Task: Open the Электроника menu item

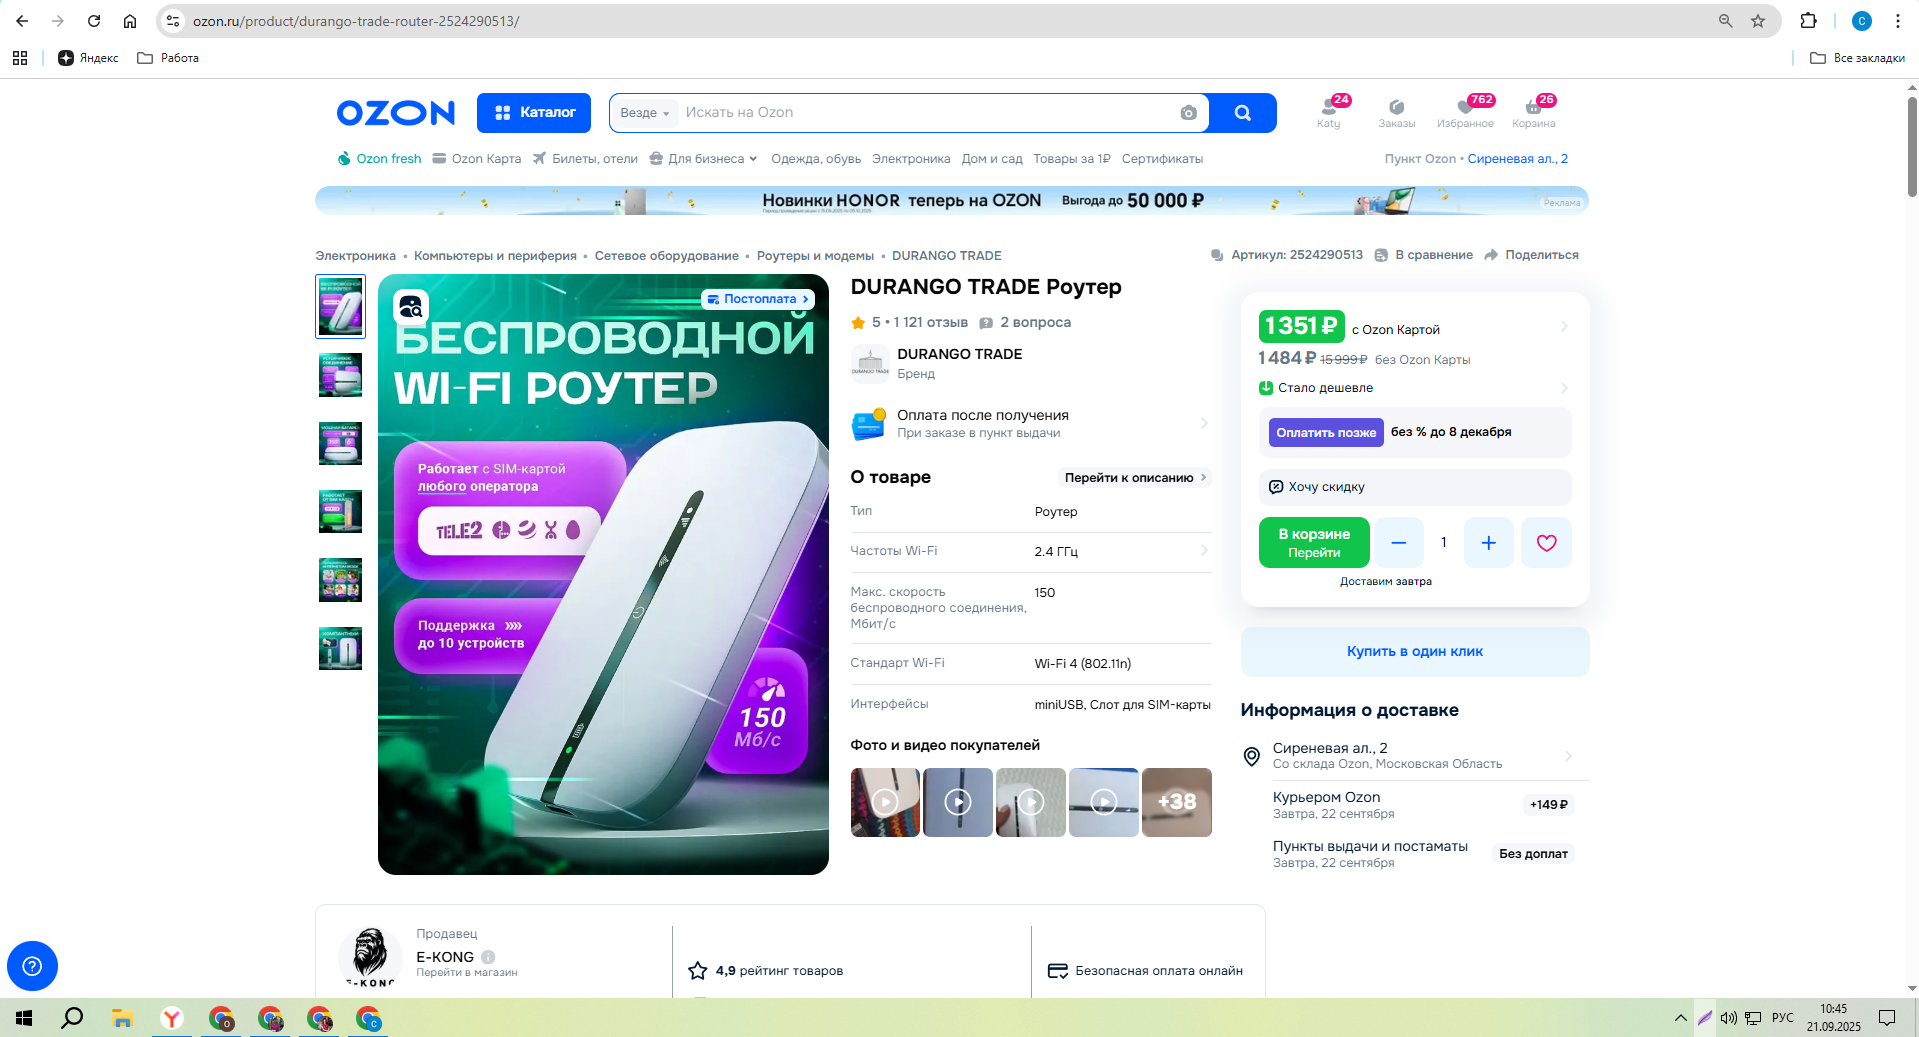Action: pos(911,159)
